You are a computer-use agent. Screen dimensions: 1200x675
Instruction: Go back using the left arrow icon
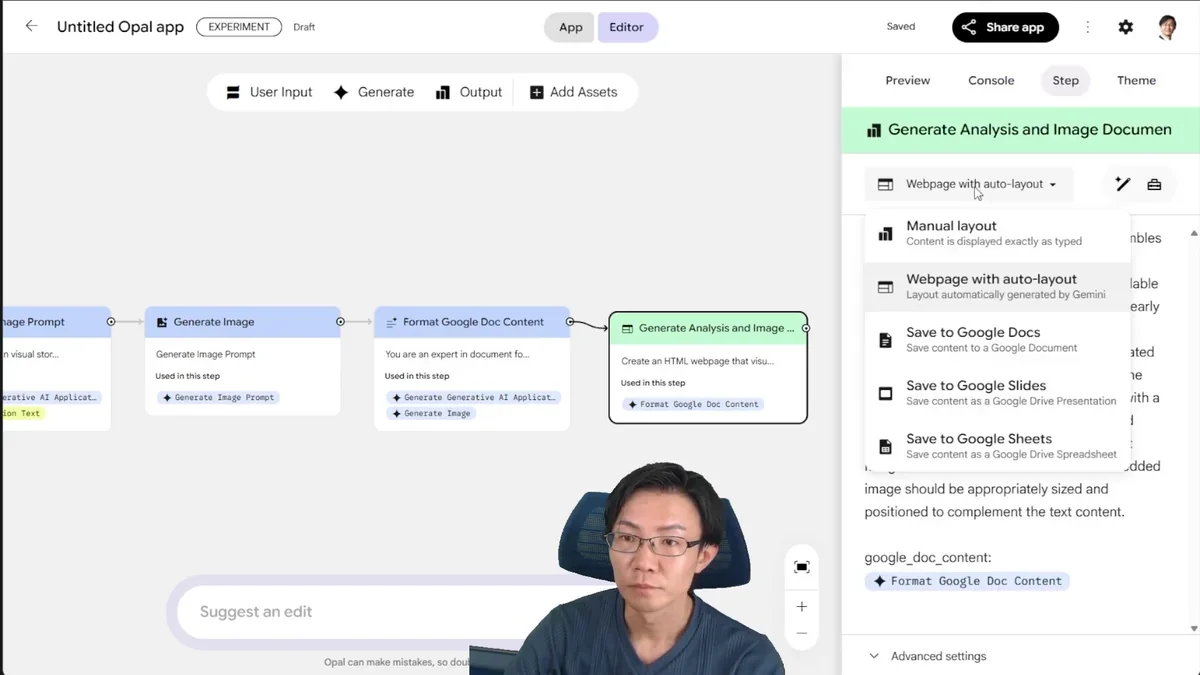[31, 26]
